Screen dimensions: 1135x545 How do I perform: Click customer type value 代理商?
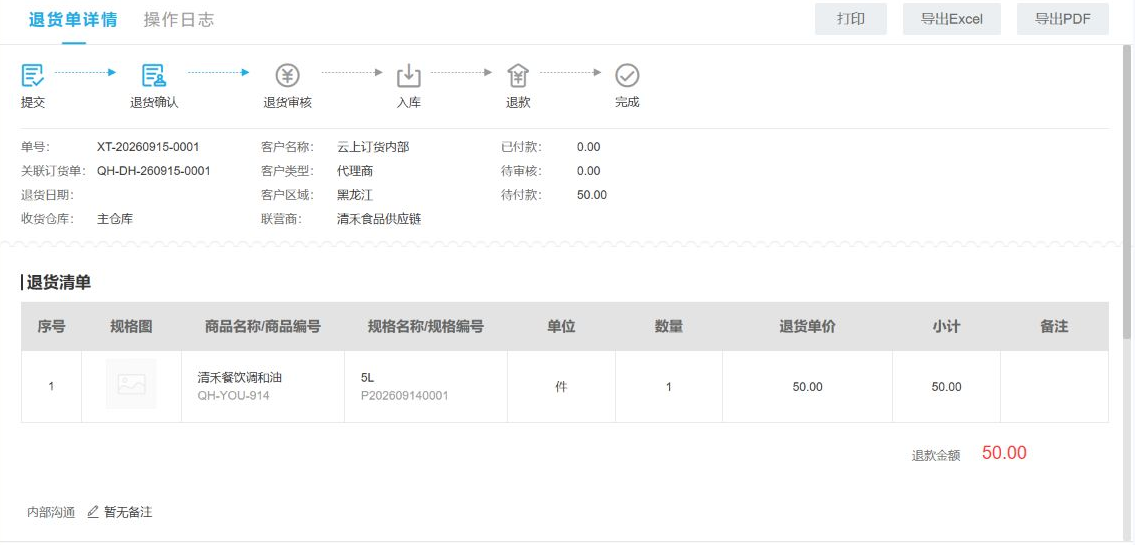355,171
